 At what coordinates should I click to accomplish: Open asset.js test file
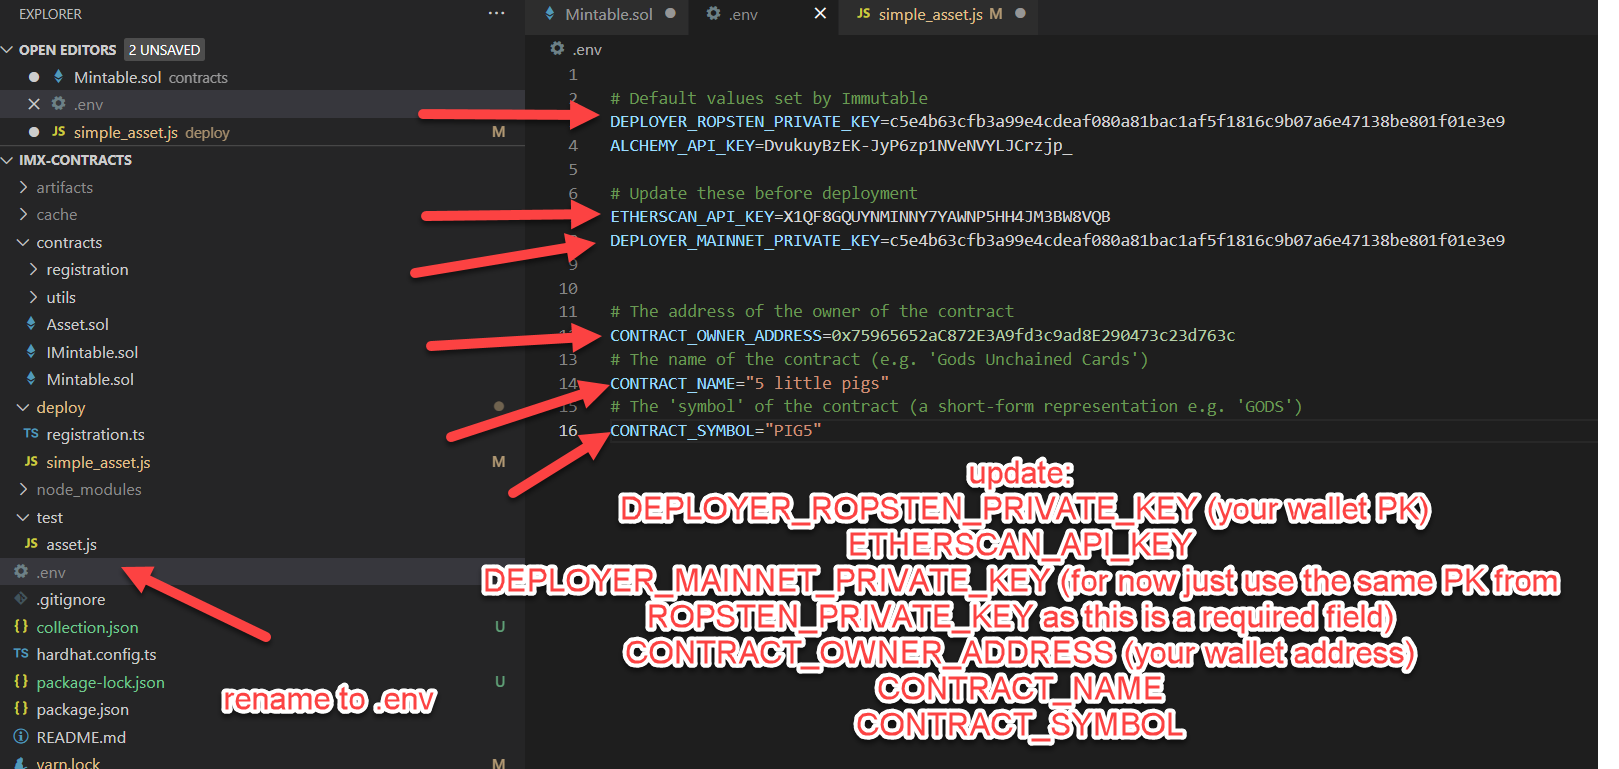[71, 544]
